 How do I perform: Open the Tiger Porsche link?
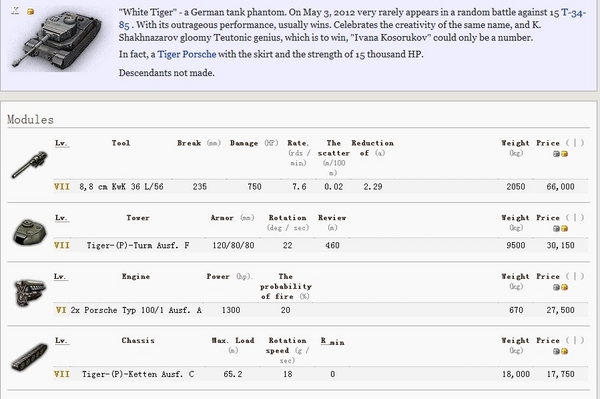coord(187,54)
